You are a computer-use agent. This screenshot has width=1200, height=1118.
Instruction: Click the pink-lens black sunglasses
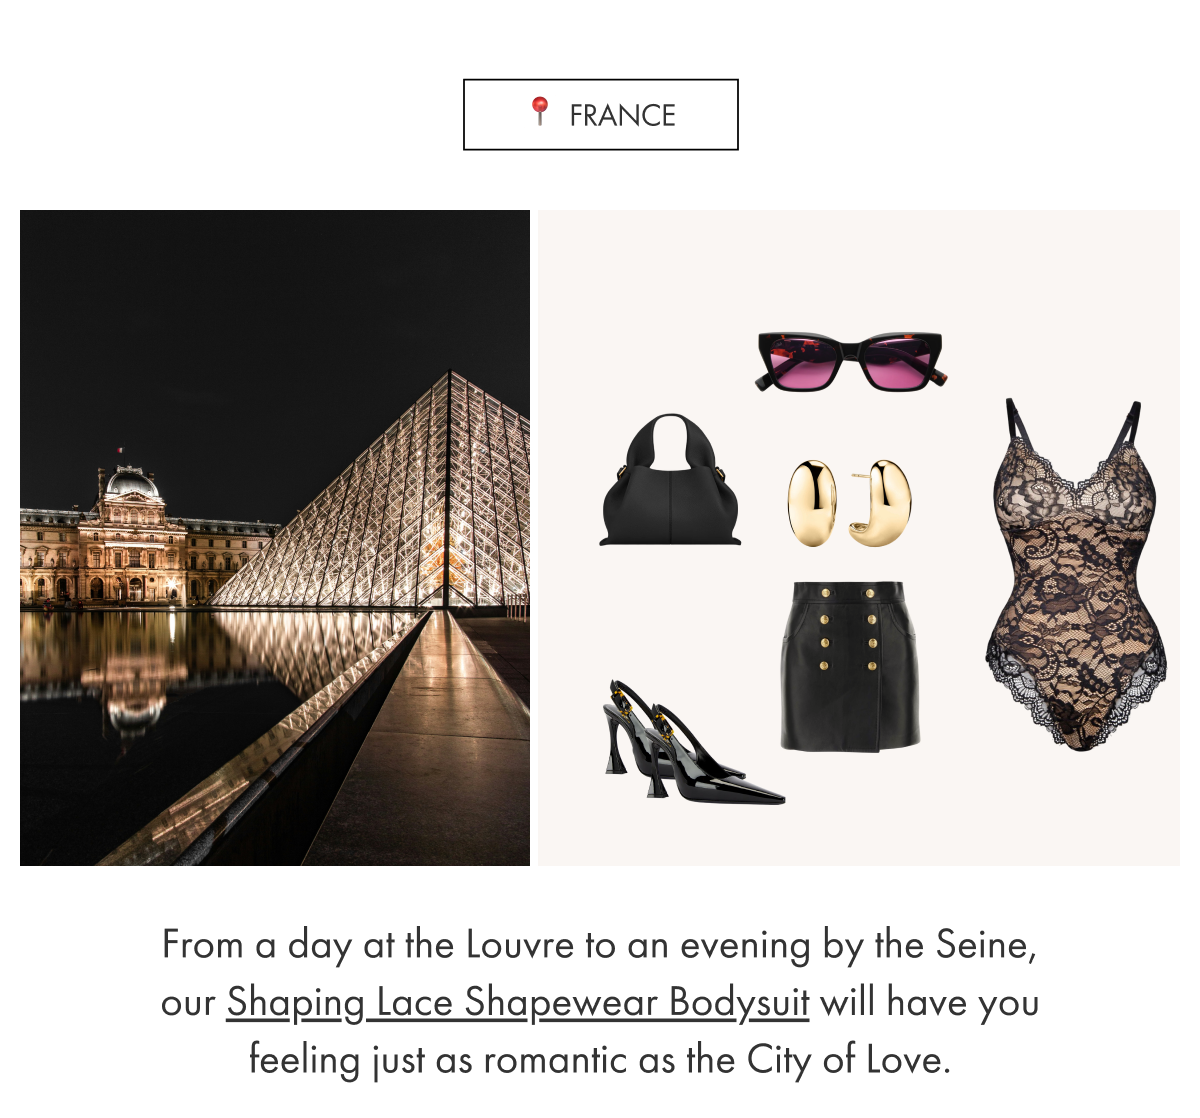(851, 361)
